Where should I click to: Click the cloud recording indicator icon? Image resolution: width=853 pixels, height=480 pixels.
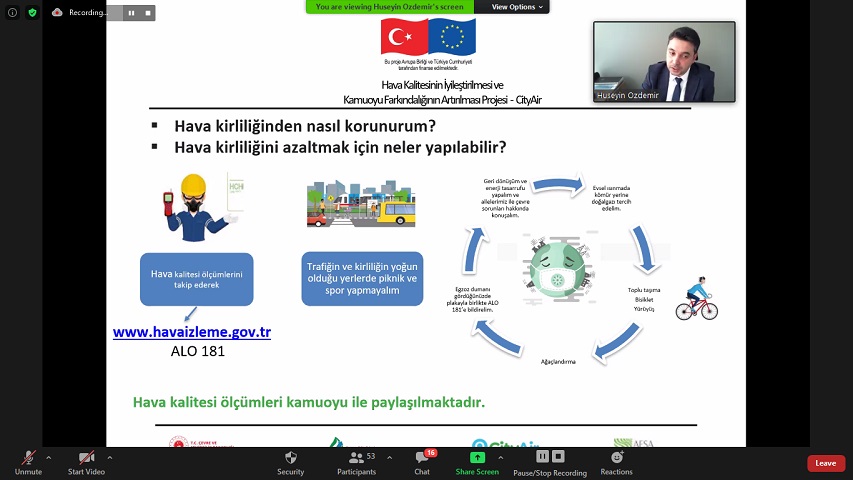57,12
